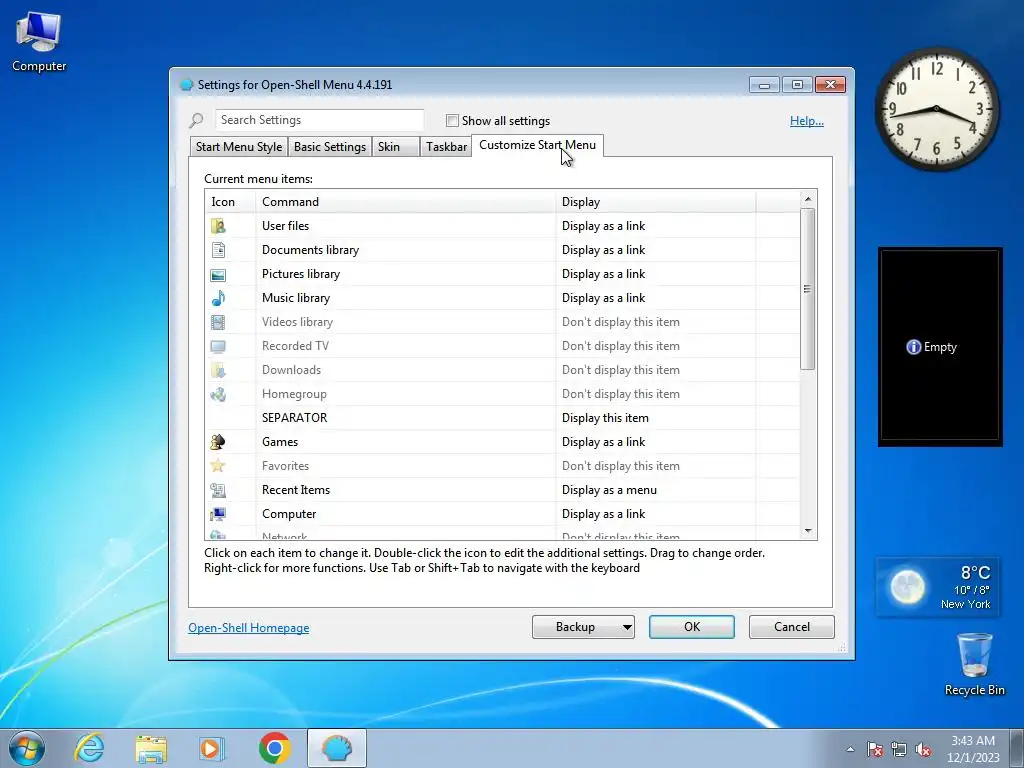Screen dimensions: 1024x768
Task: Launch Google Chrome from the taskbar
Action: tap(274, 748)
